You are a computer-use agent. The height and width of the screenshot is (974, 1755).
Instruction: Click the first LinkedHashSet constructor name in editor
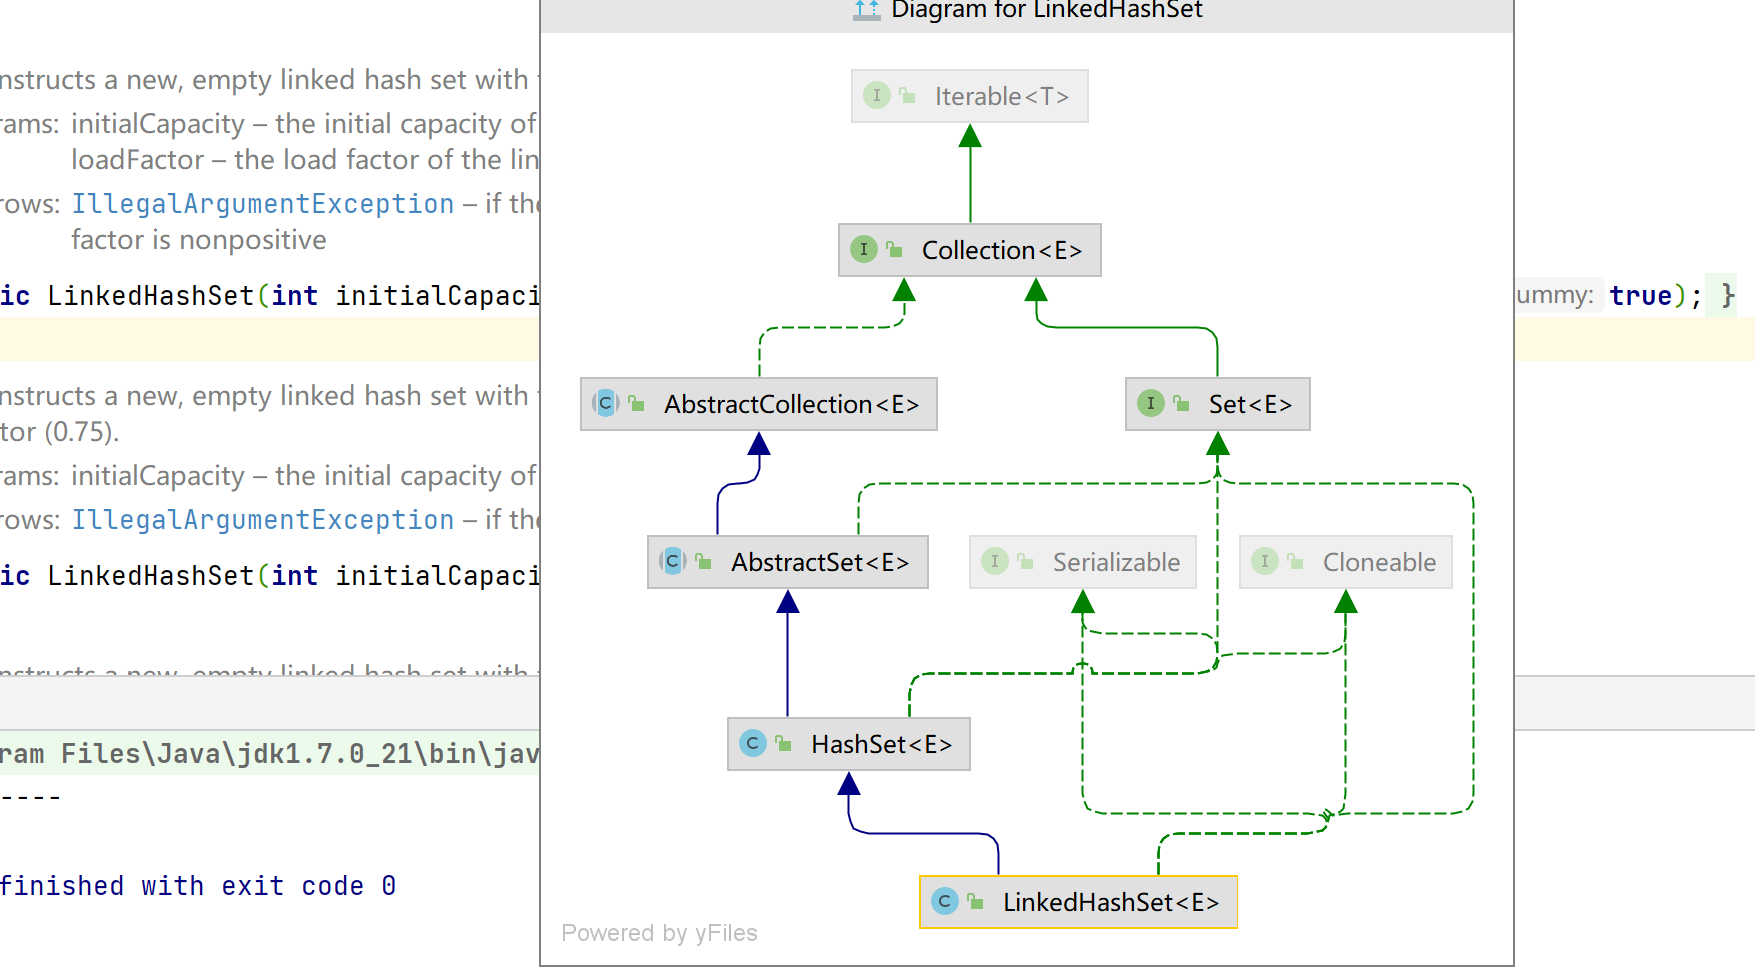click(x=151, y=296)
